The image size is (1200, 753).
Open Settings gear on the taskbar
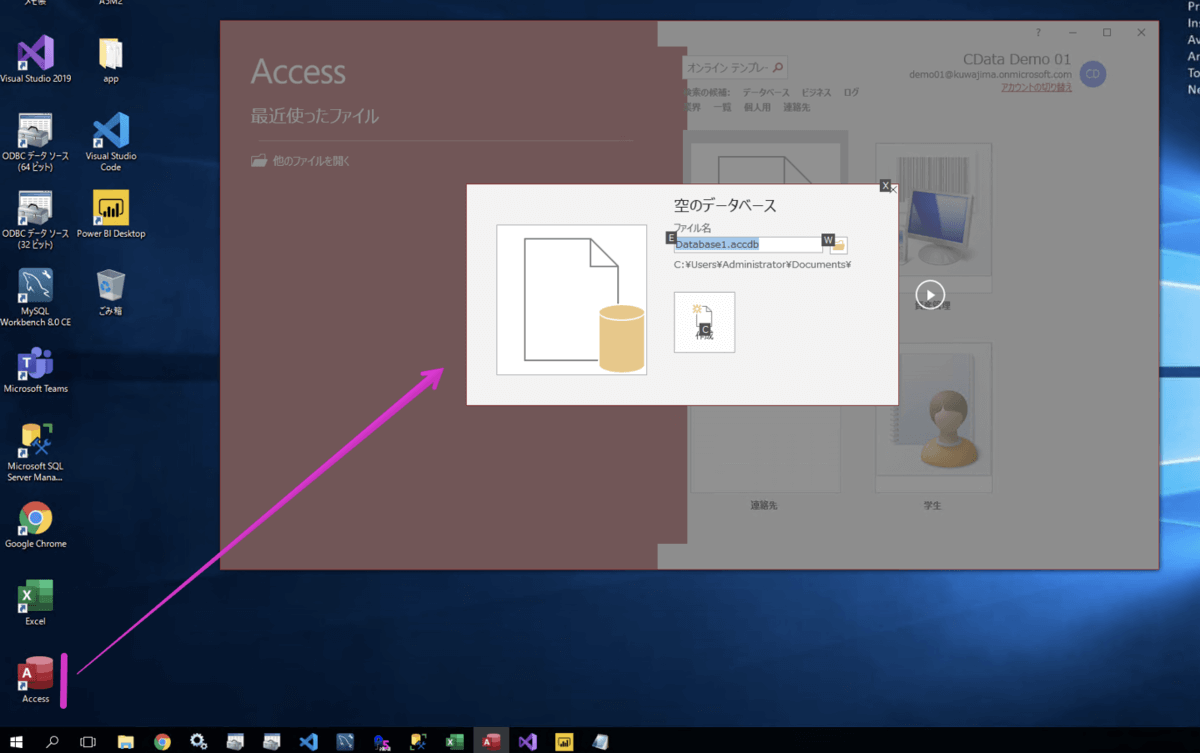[198, 742]
